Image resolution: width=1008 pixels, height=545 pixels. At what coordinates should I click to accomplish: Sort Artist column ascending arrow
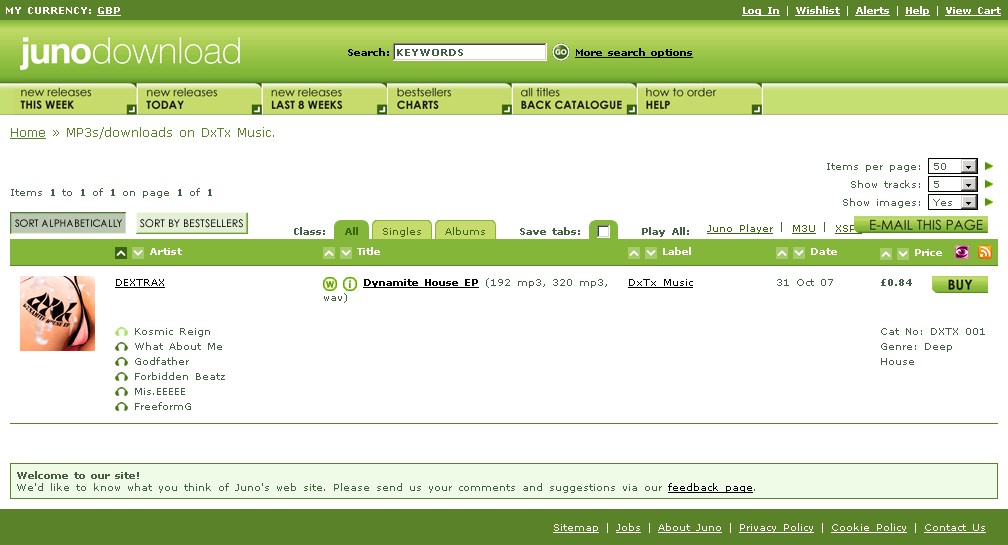pyautogui.click(x=121, y=253)
